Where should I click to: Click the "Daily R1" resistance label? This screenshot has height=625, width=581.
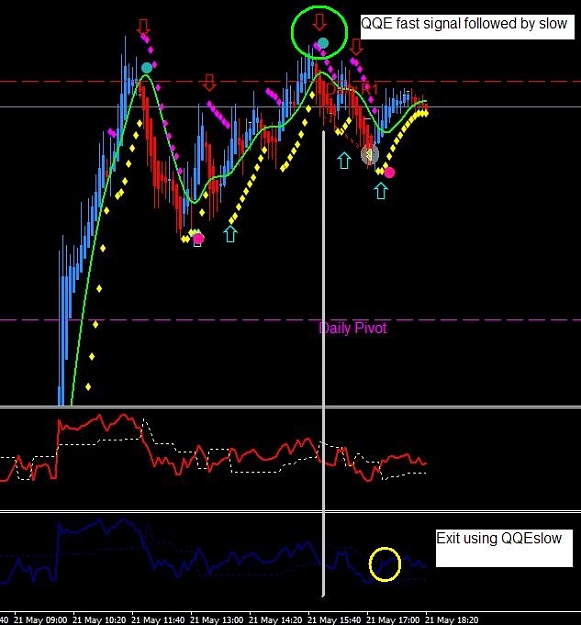click(x=352, y=90)
